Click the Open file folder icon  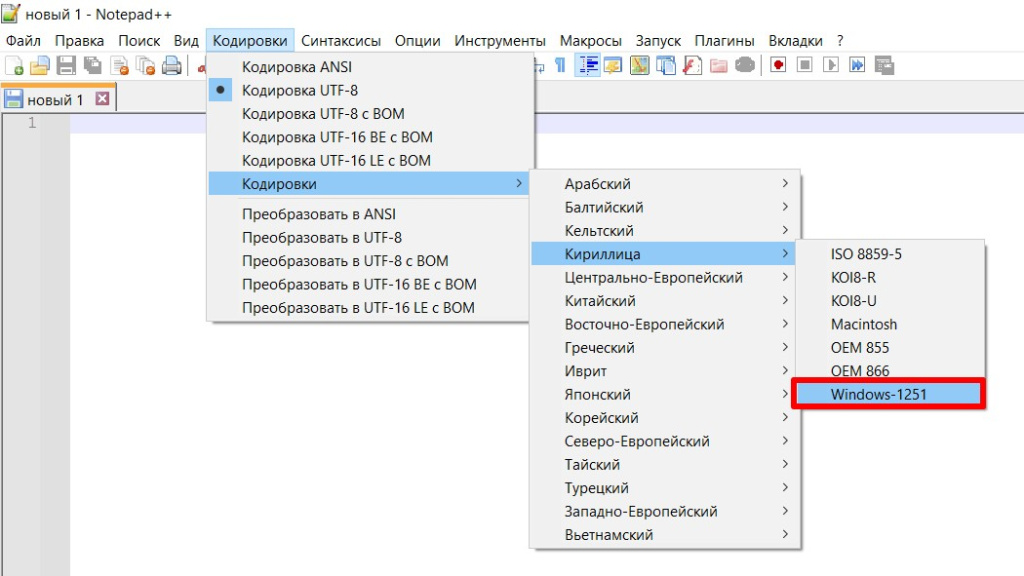pos(40,66)
